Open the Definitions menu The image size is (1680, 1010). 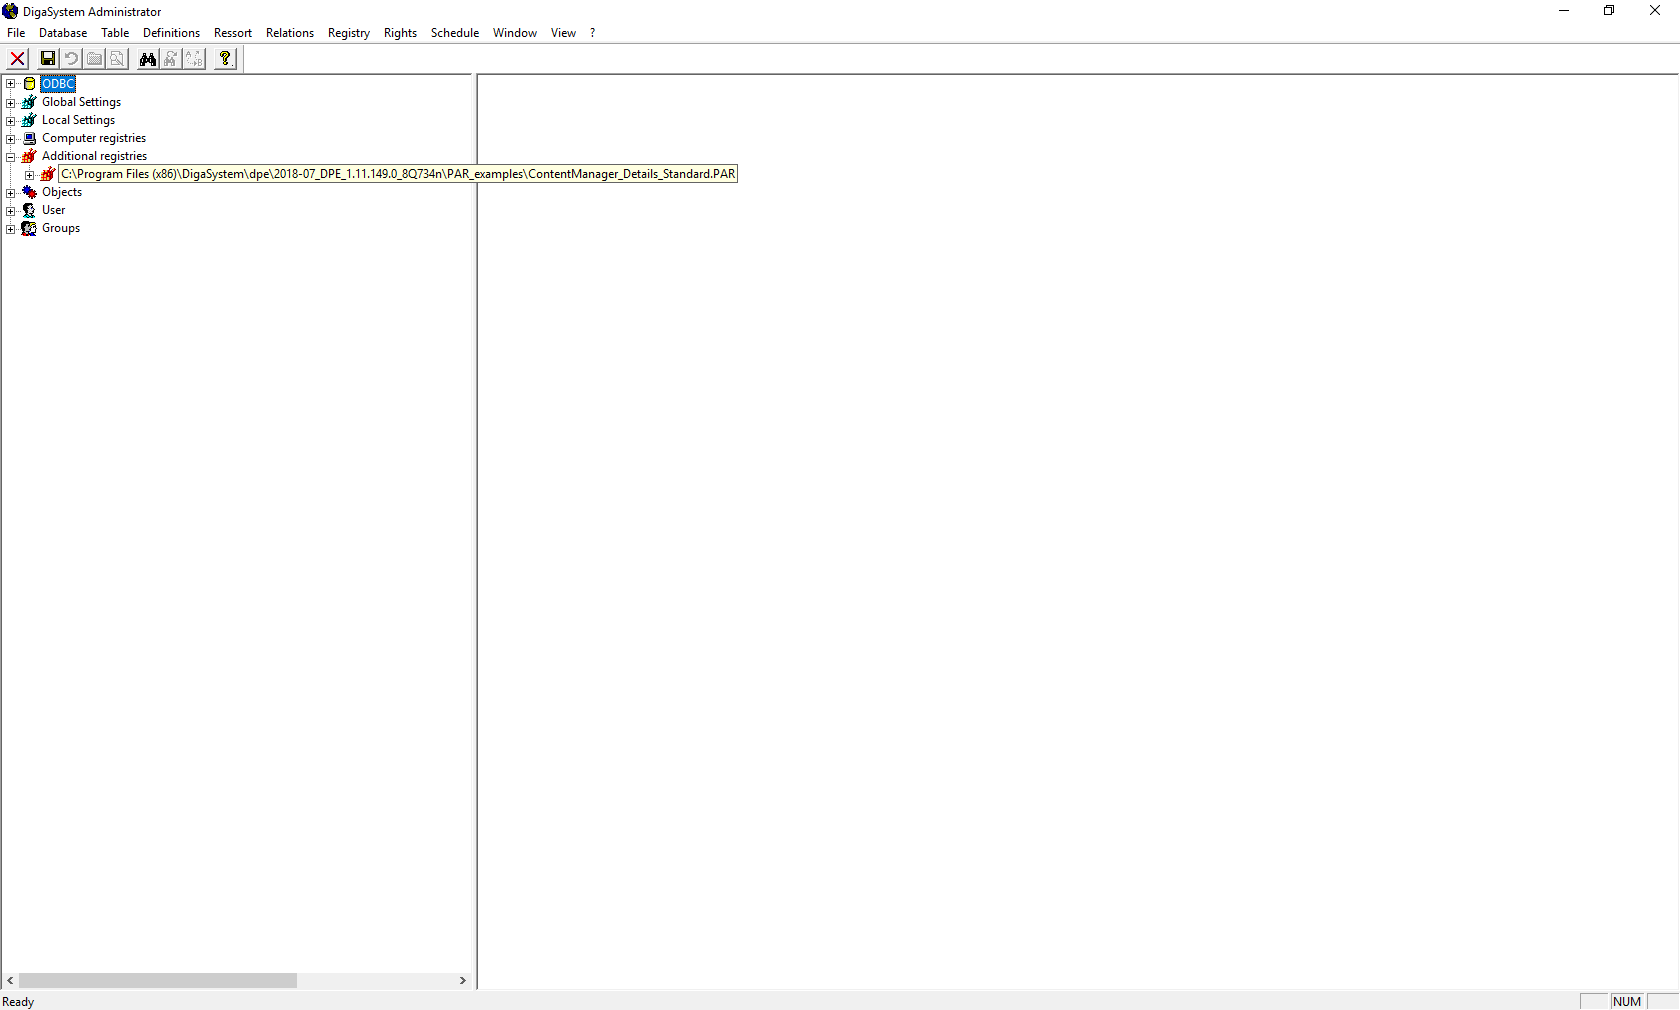point(171,33)
